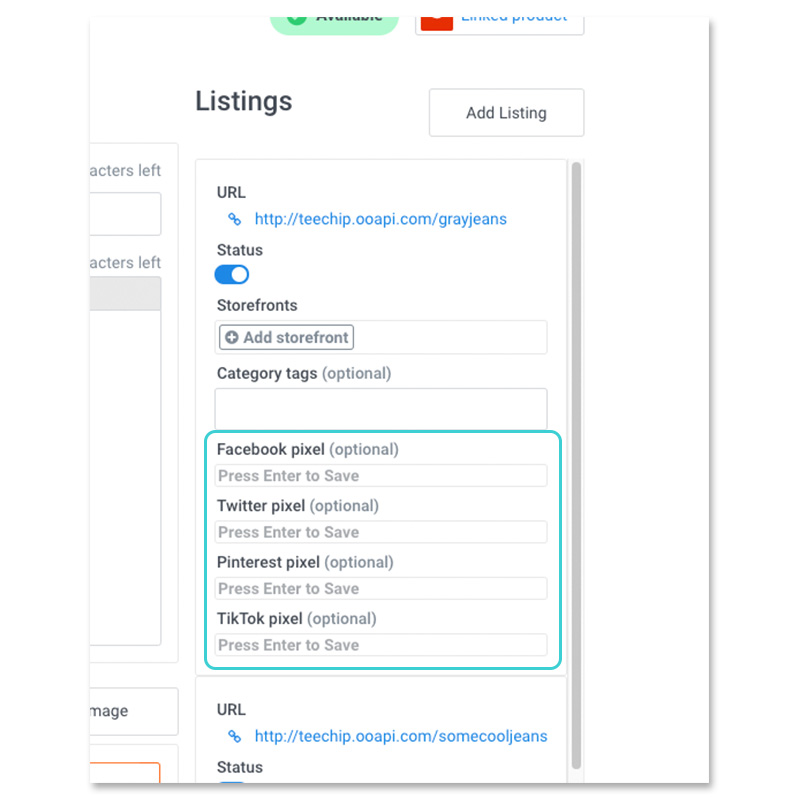Click the TikTok pixel (optional) label
Screen dimensions: 800x800
click(297, 619)
